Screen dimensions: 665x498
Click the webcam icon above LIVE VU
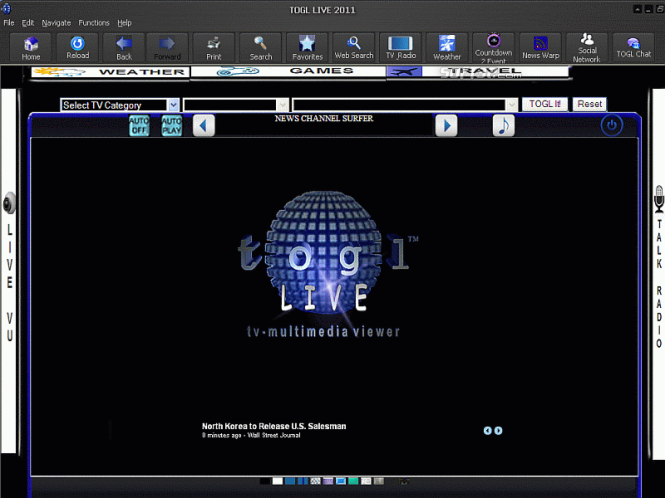[x=9, y=203]
